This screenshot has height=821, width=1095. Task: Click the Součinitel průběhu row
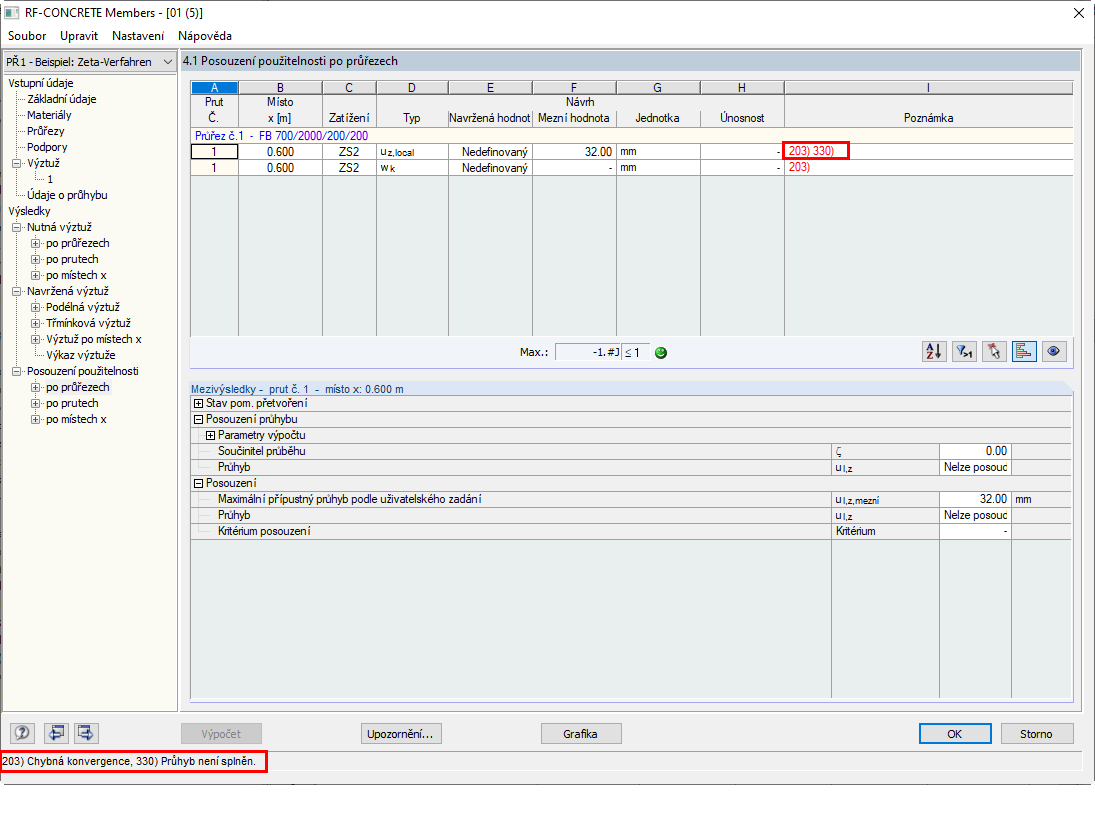click(x=631, y=451)
